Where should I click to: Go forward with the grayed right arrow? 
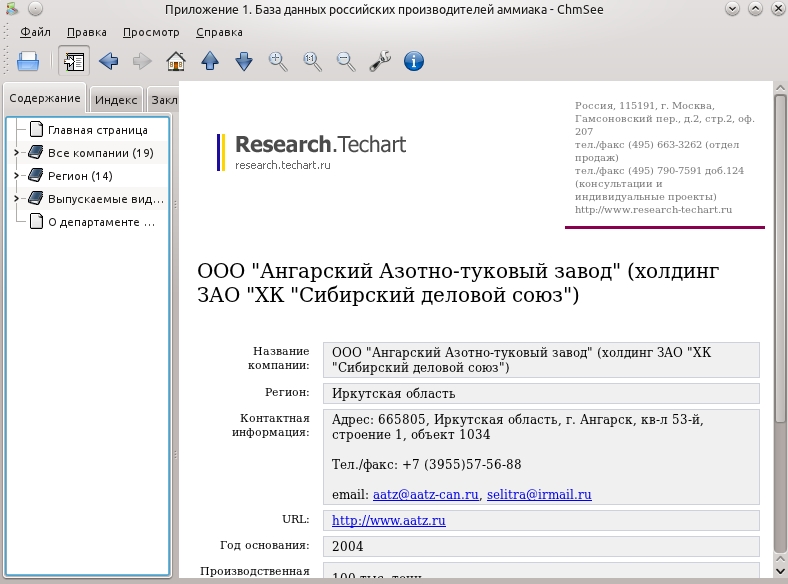click(142, 61)
